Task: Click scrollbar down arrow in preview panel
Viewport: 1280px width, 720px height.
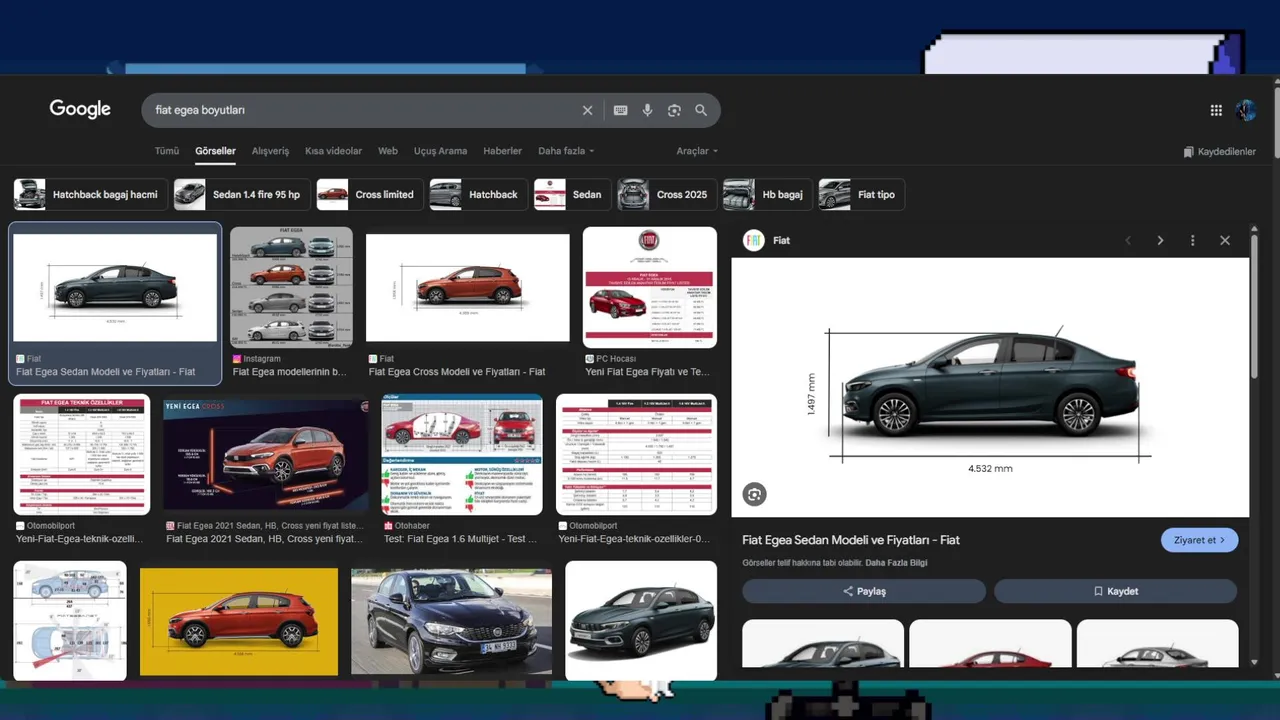Action: click(1255, 662)
